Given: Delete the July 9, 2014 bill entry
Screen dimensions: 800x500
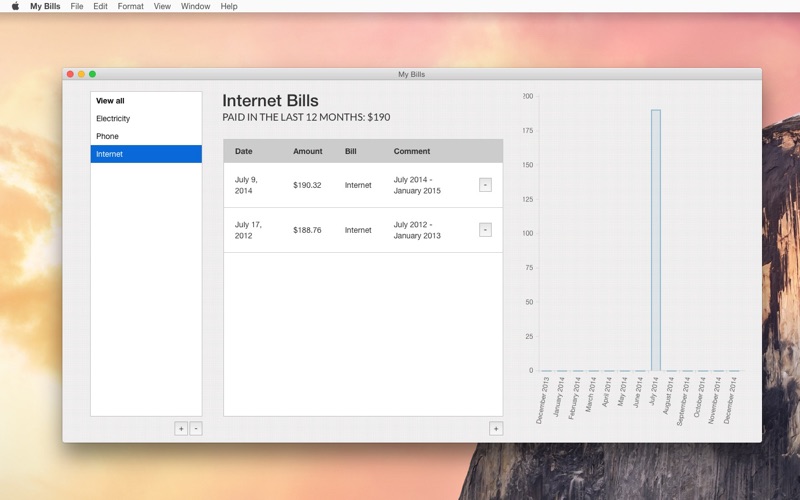Looking at the screenshot, I should [485, 185].
